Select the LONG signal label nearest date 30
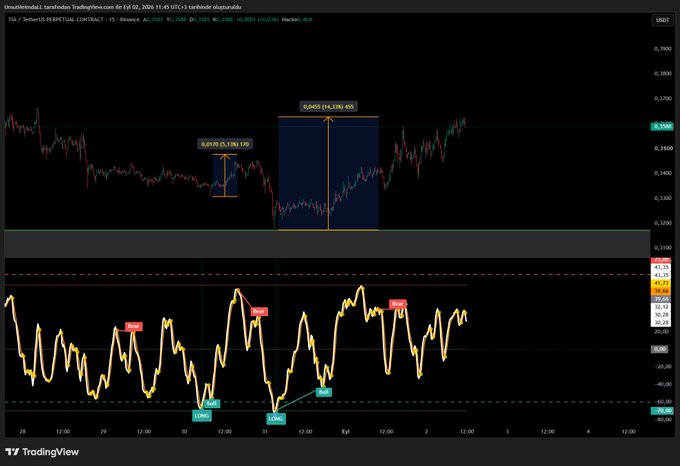Screen dimensions: 680x466 tap(202, 416)
